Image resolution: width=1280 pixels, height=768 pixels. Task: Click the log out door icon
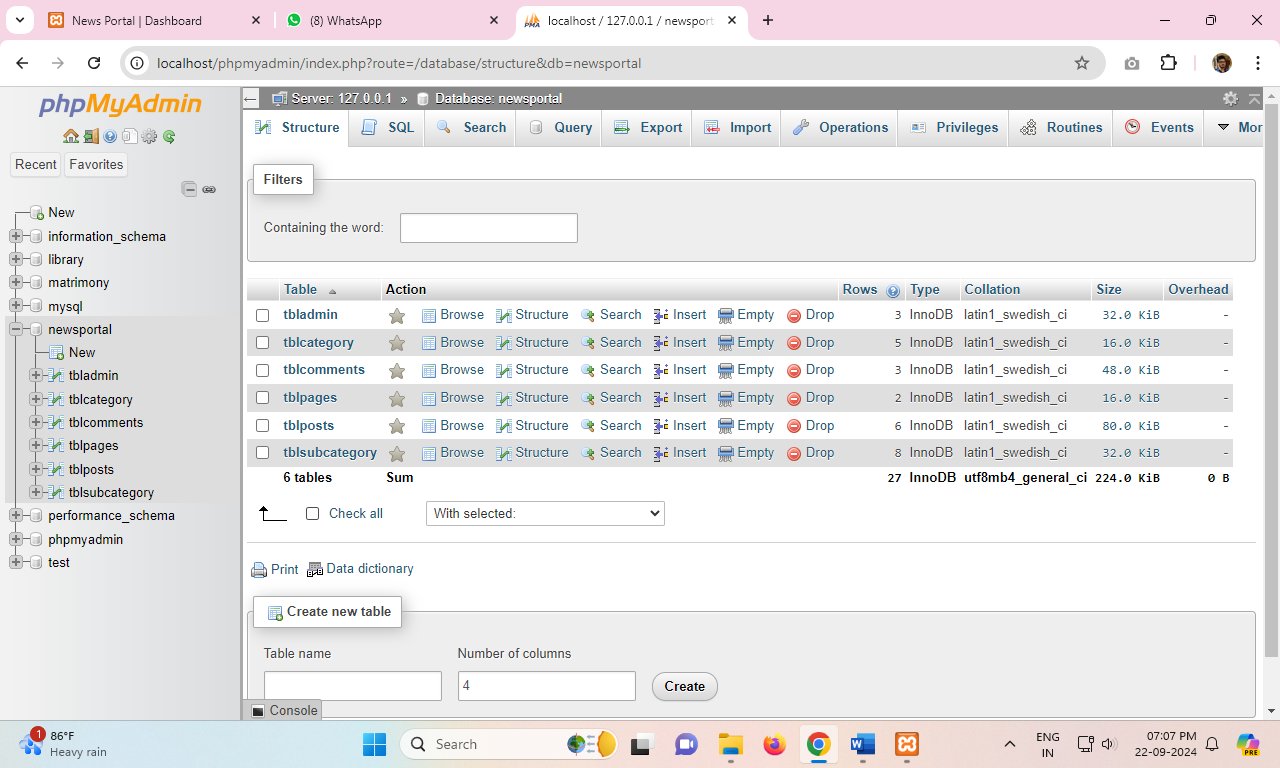tap(90, 137)
